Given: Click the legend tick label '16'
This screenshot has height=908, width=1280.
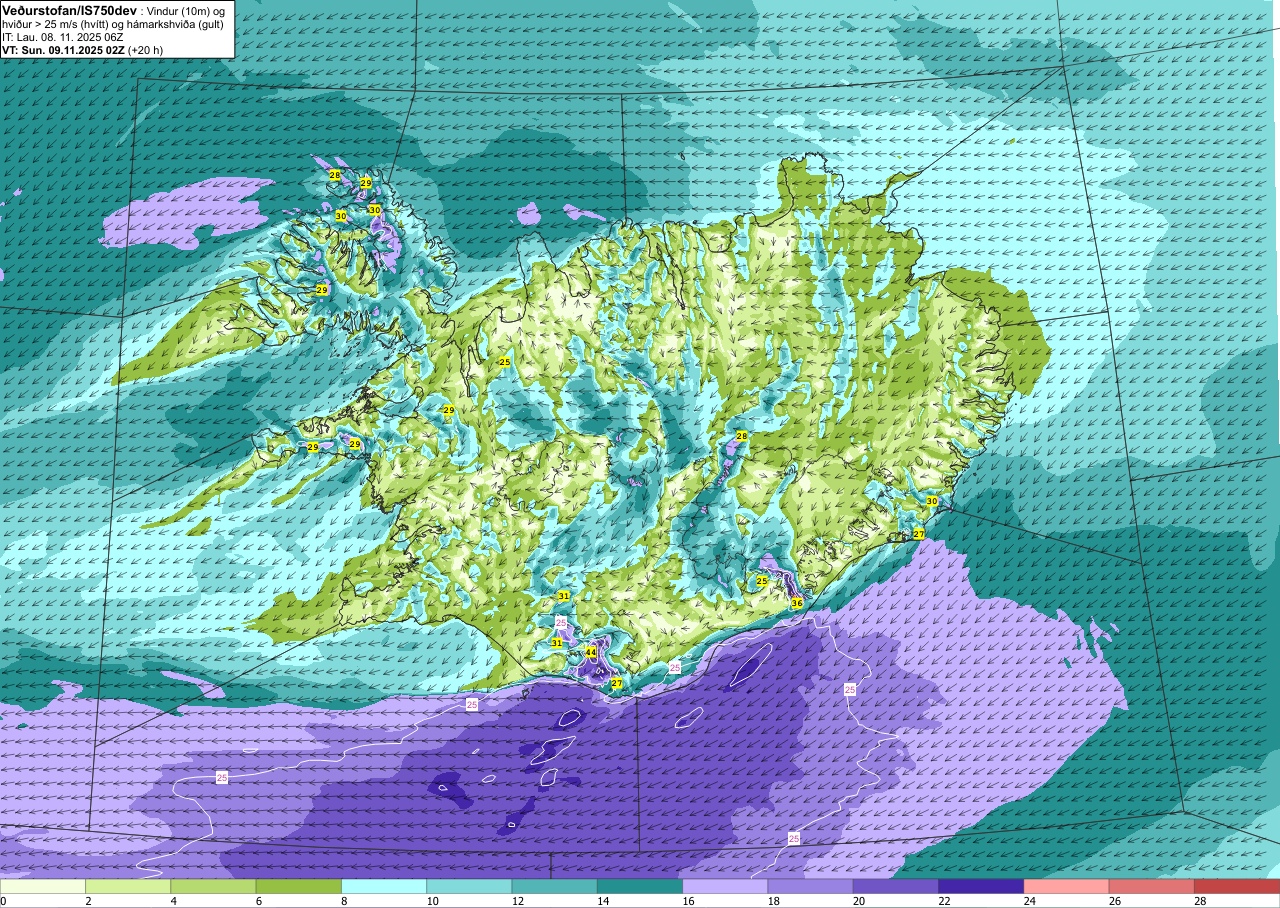Looking at the screenshot, I should tap(688, 901).
